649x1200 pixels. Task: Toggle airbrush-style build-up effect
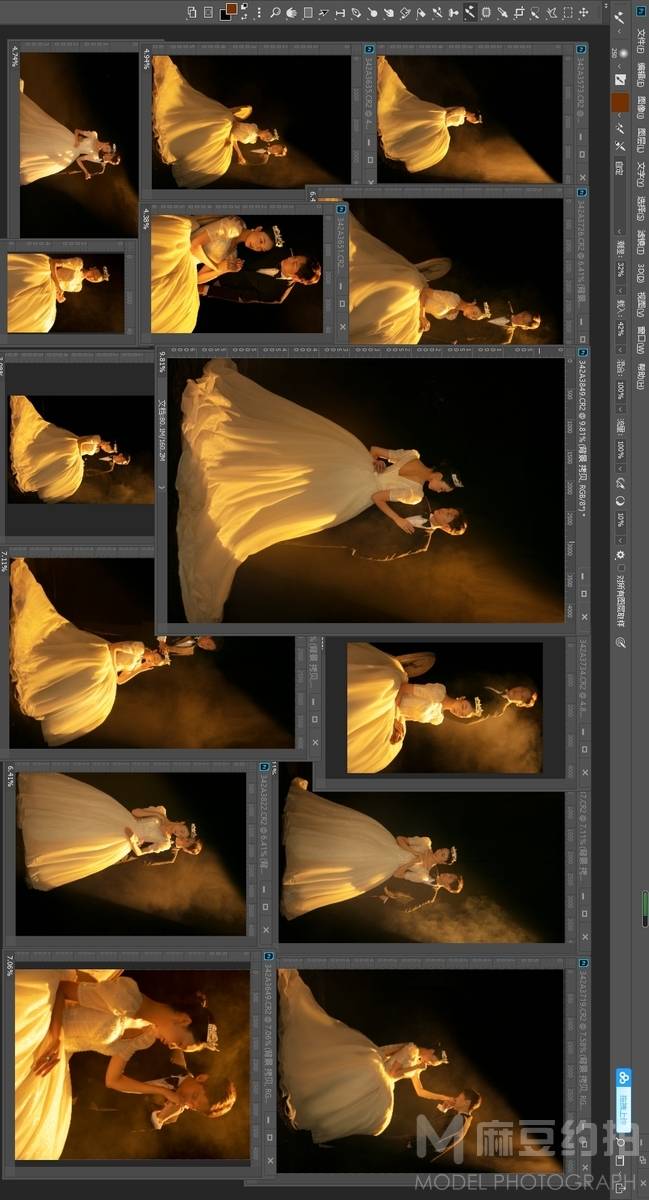620,483
